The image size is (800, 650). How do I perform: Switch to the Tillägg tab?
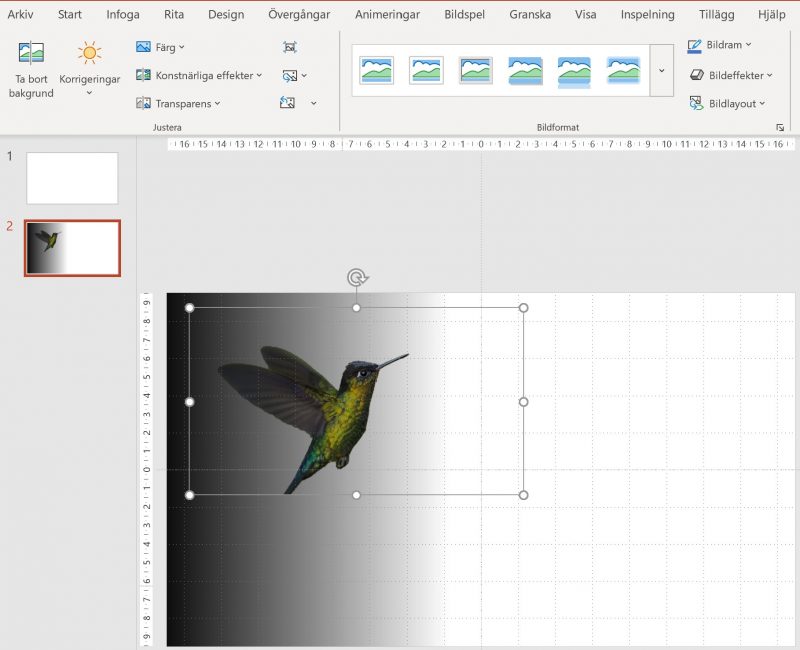[716, 14]
